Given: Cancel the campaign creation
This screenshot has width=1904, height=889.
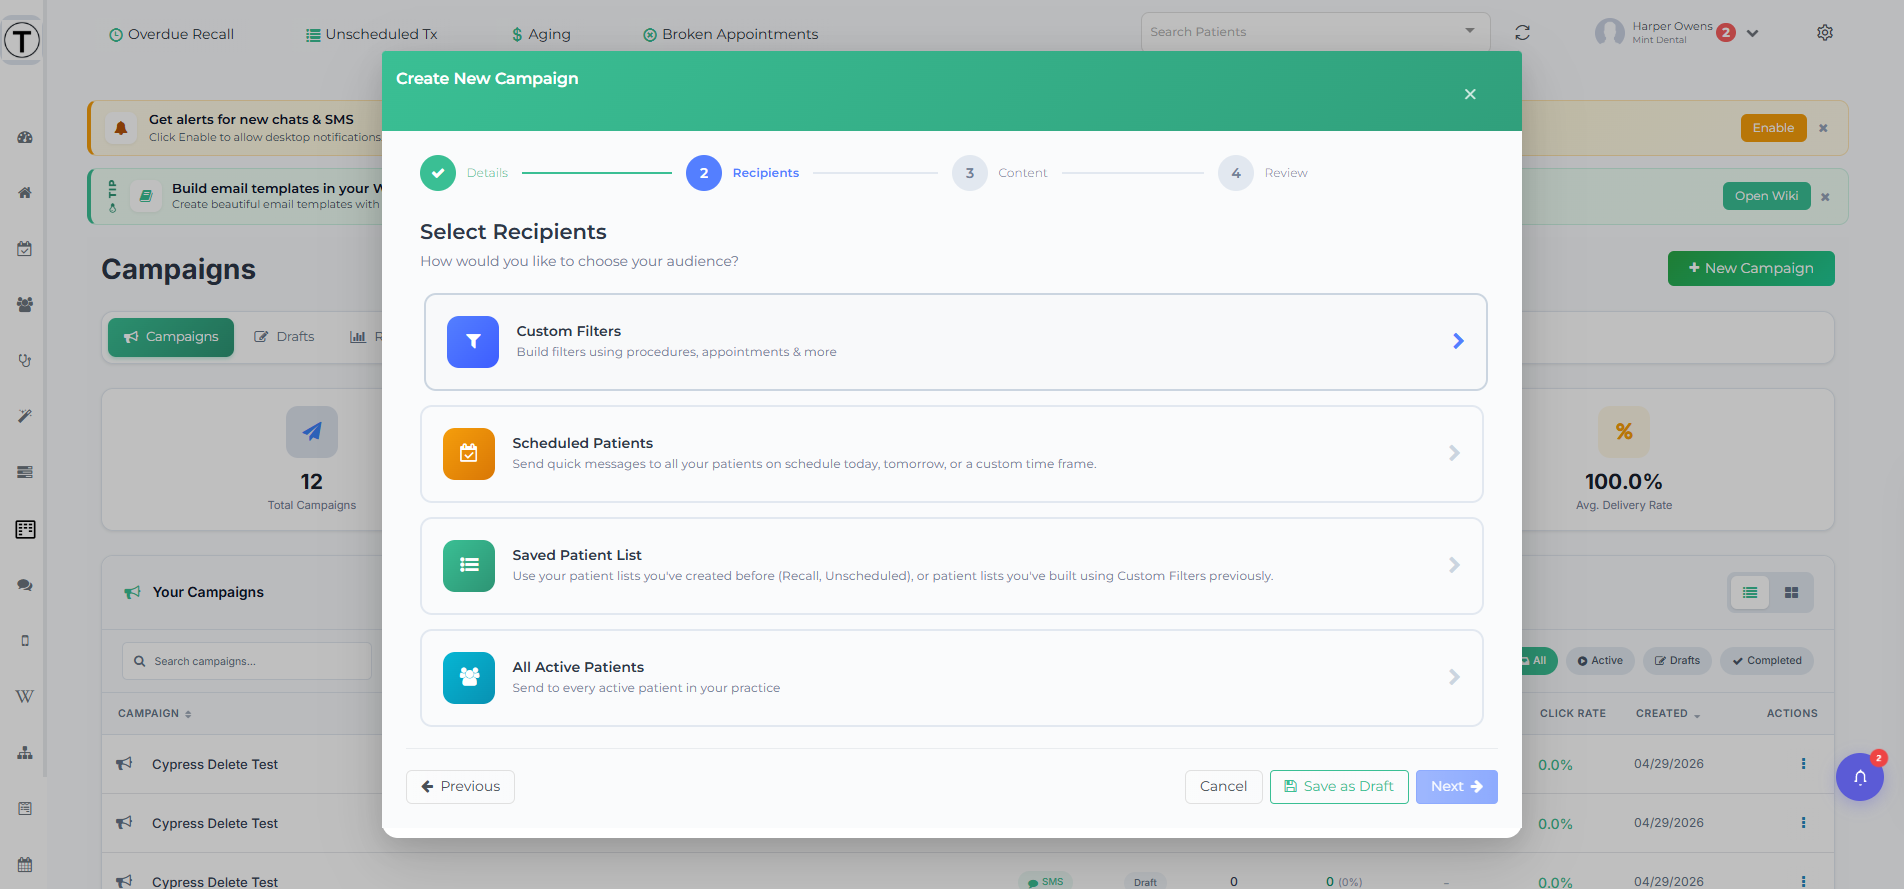Looking at the screenshot, I should click(1223, 787).
